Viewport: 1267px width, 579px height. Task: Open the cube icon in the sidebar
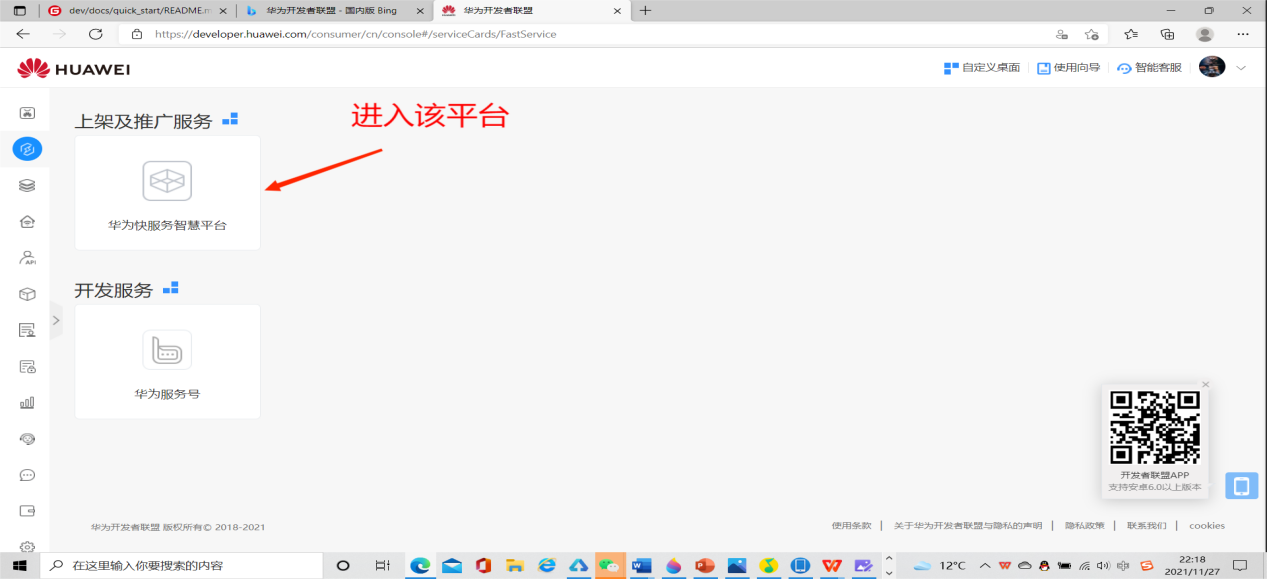pos(28,294)
